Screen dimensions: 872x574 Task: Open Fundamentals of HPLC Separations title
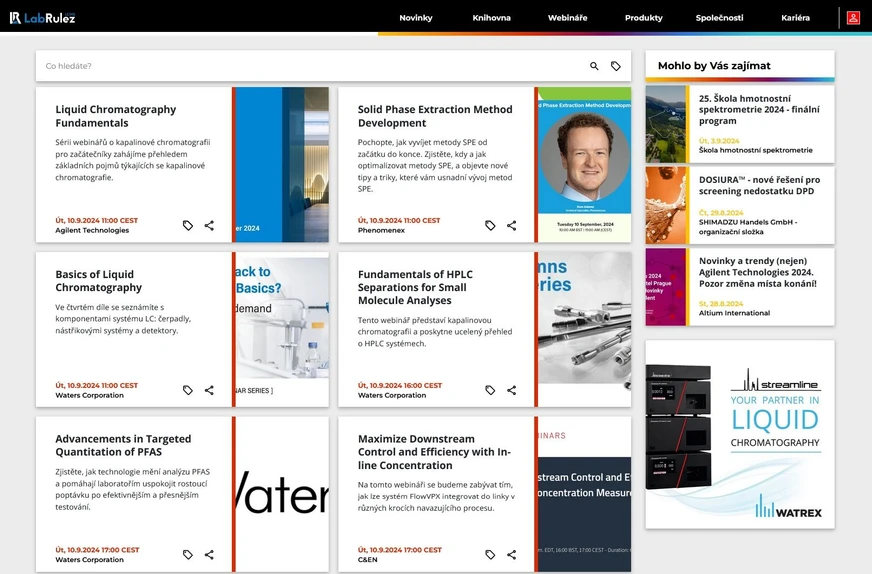pos(415,288)
